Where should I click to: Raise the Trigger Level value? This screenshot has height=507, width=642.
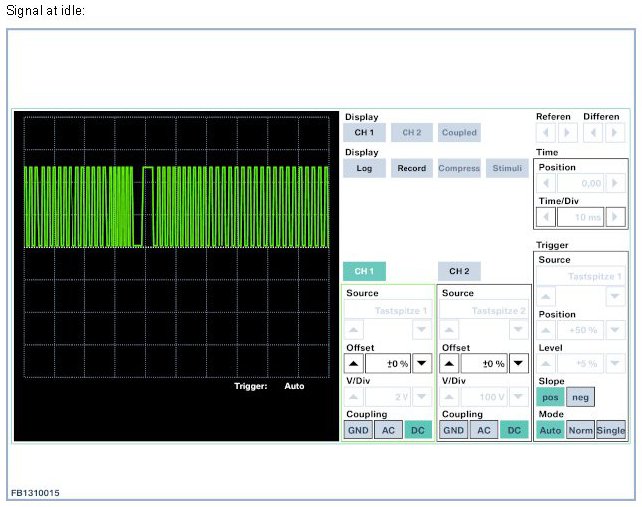click(x=546, y=363)
